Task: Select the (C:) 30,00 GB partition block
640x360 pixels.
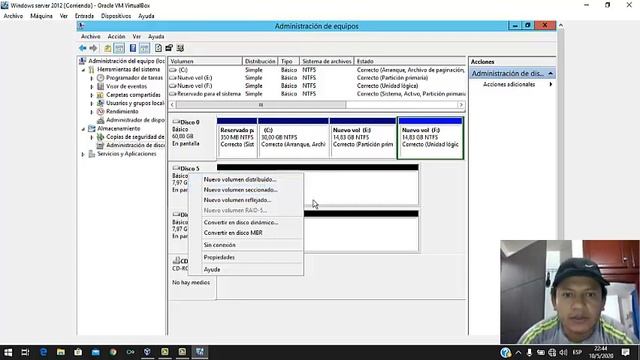Action: coord(293,138)
